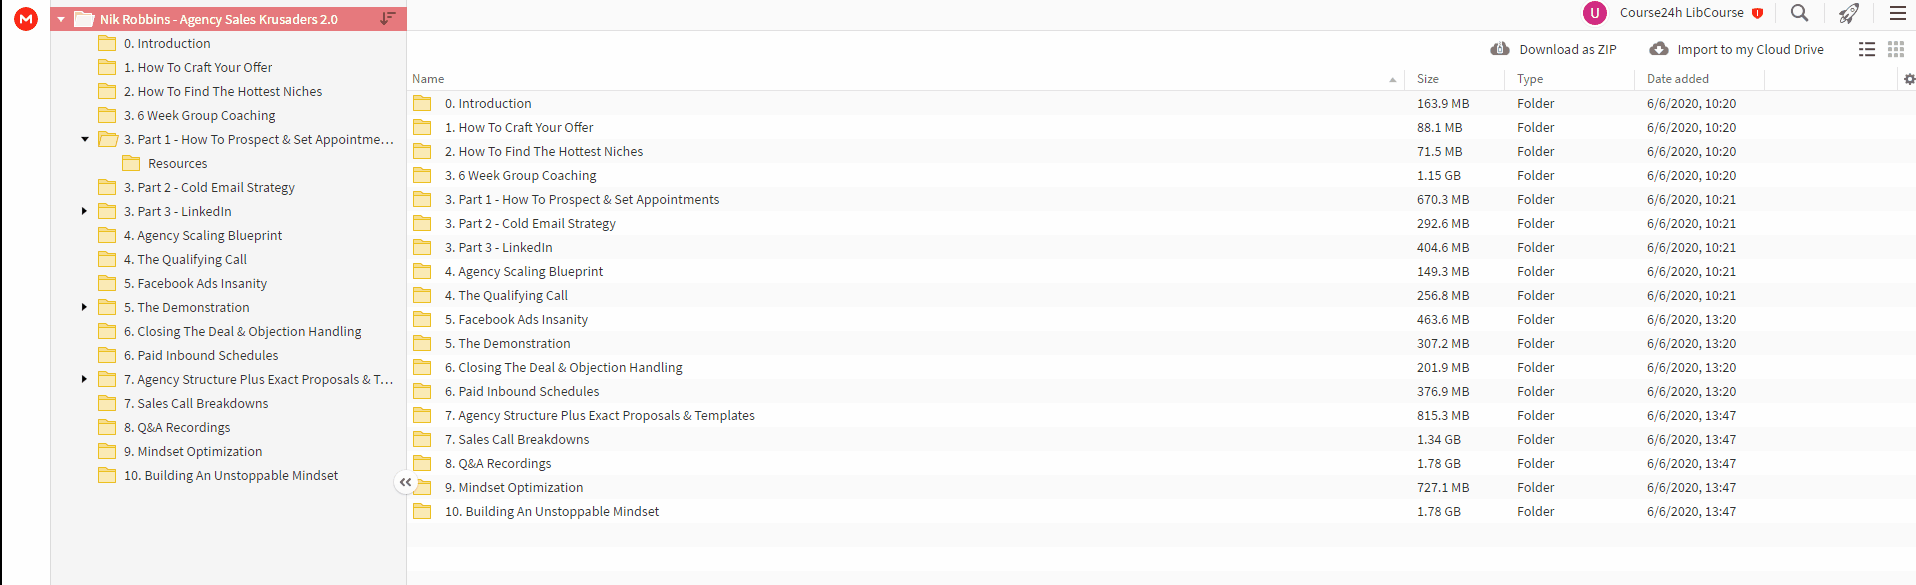
Task: Open 4. Agency Scaling Blueprint row in list
Action: (x=1161, y=271)
